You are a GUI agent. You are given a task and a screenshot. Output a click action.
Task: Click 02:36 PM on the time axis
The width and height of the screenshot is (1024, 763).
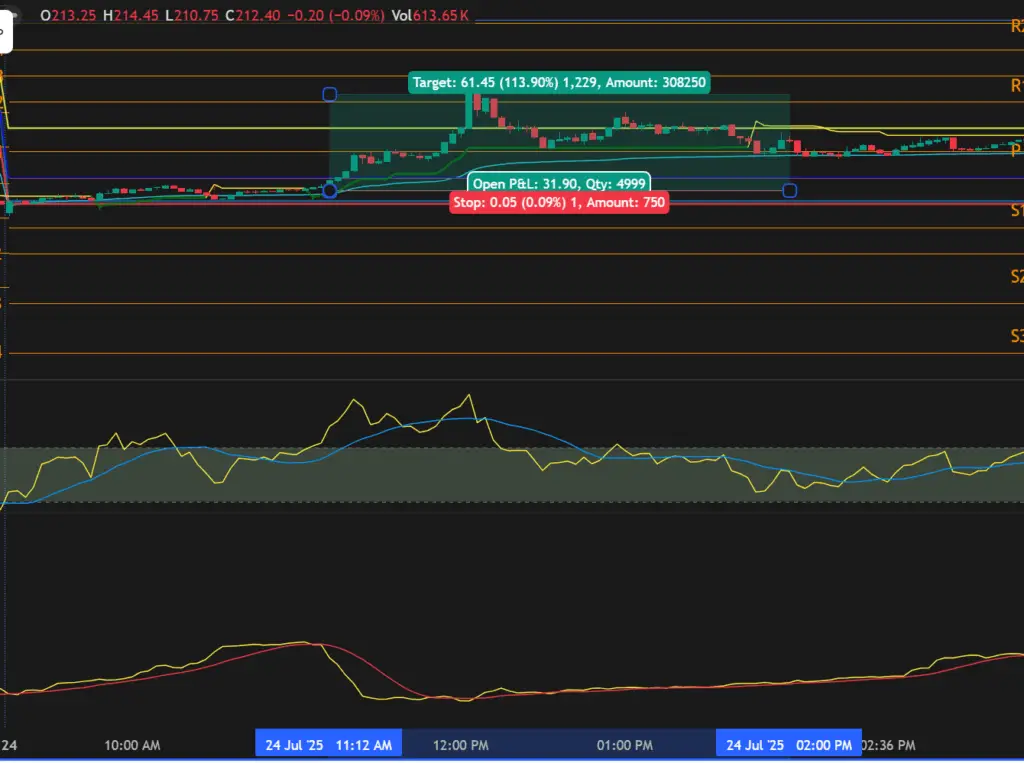(891, 745)
